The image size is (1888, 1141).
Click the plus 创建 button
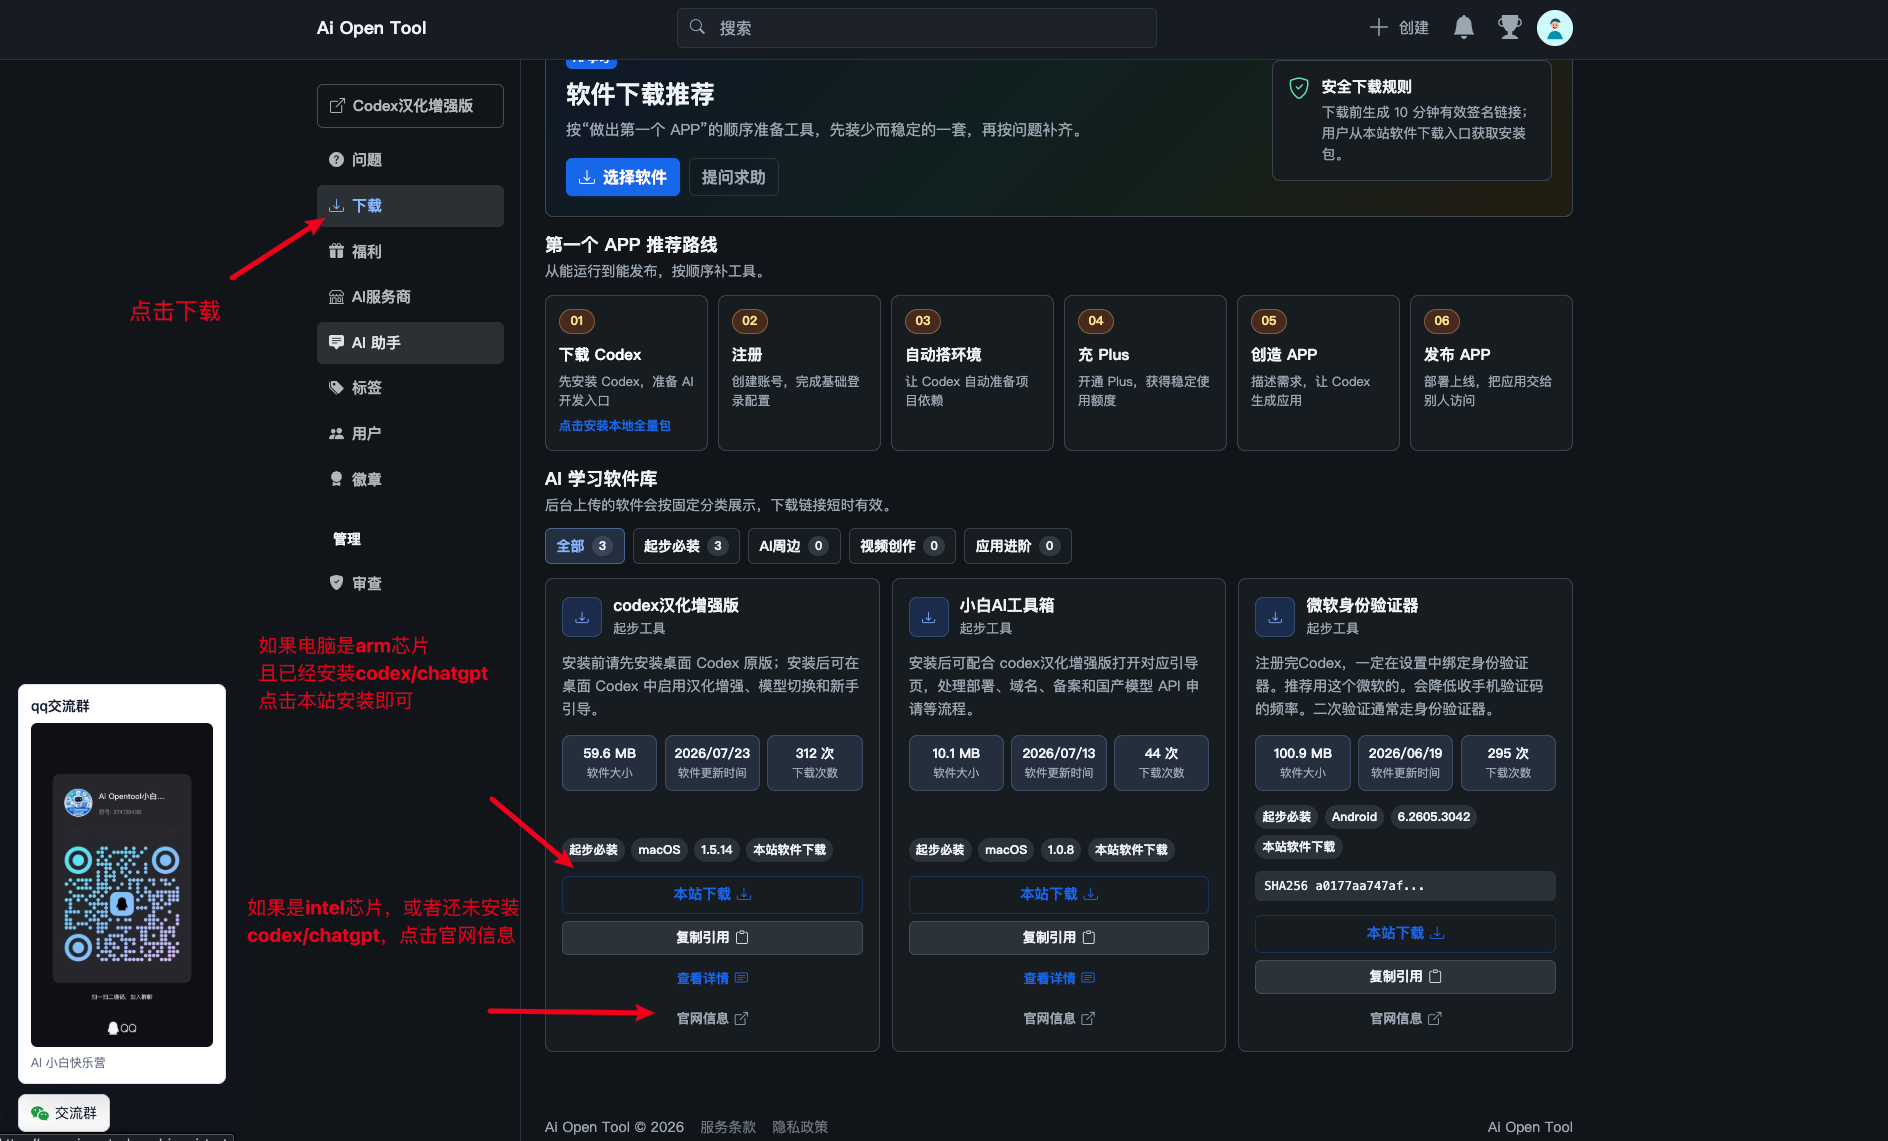[x=1399, y=28]
